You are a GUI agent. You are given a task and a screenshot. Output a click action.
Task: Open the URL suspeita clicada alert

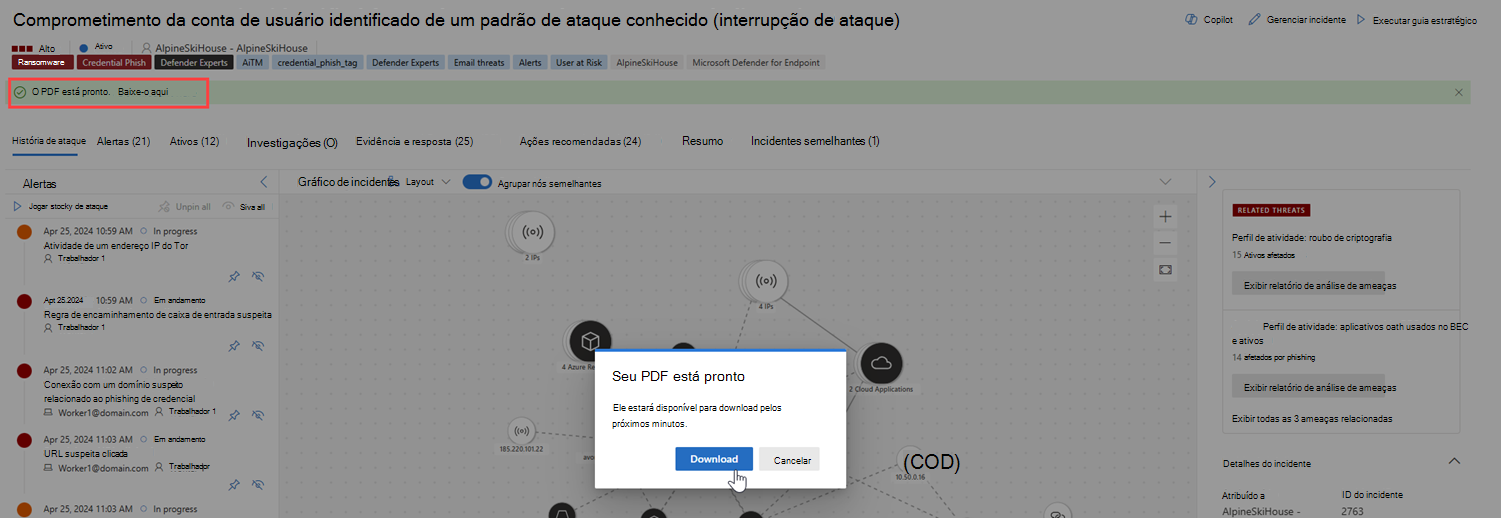pyautogui.click(x=89, y=453)
